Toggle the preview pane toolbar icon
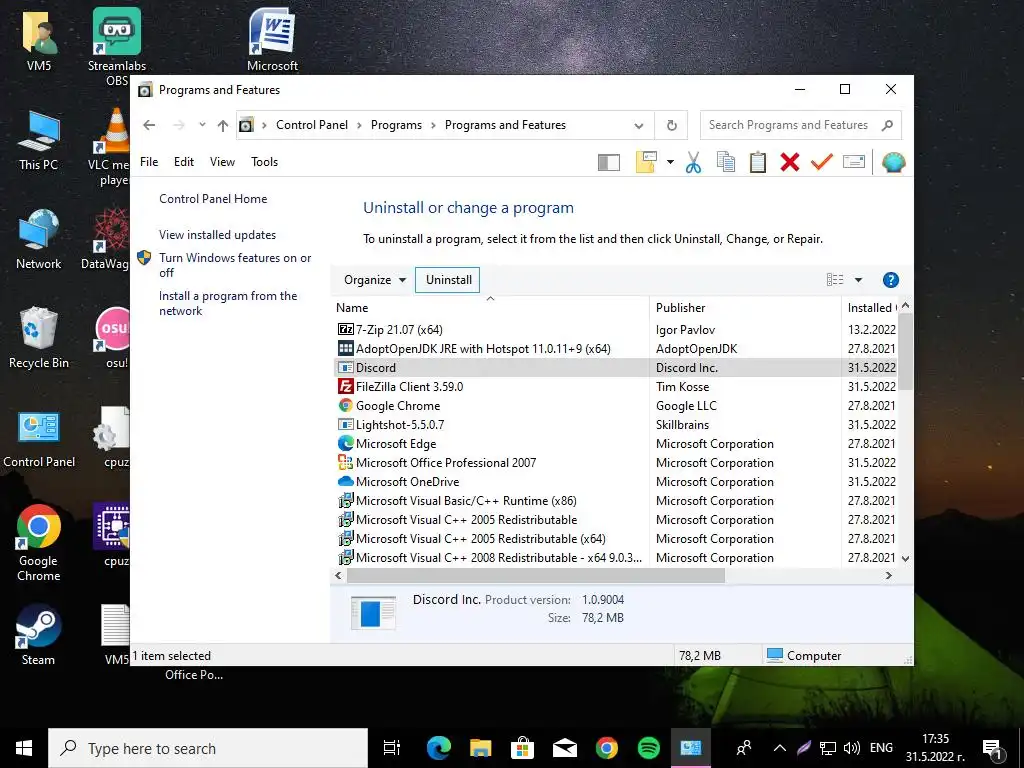 609,163
